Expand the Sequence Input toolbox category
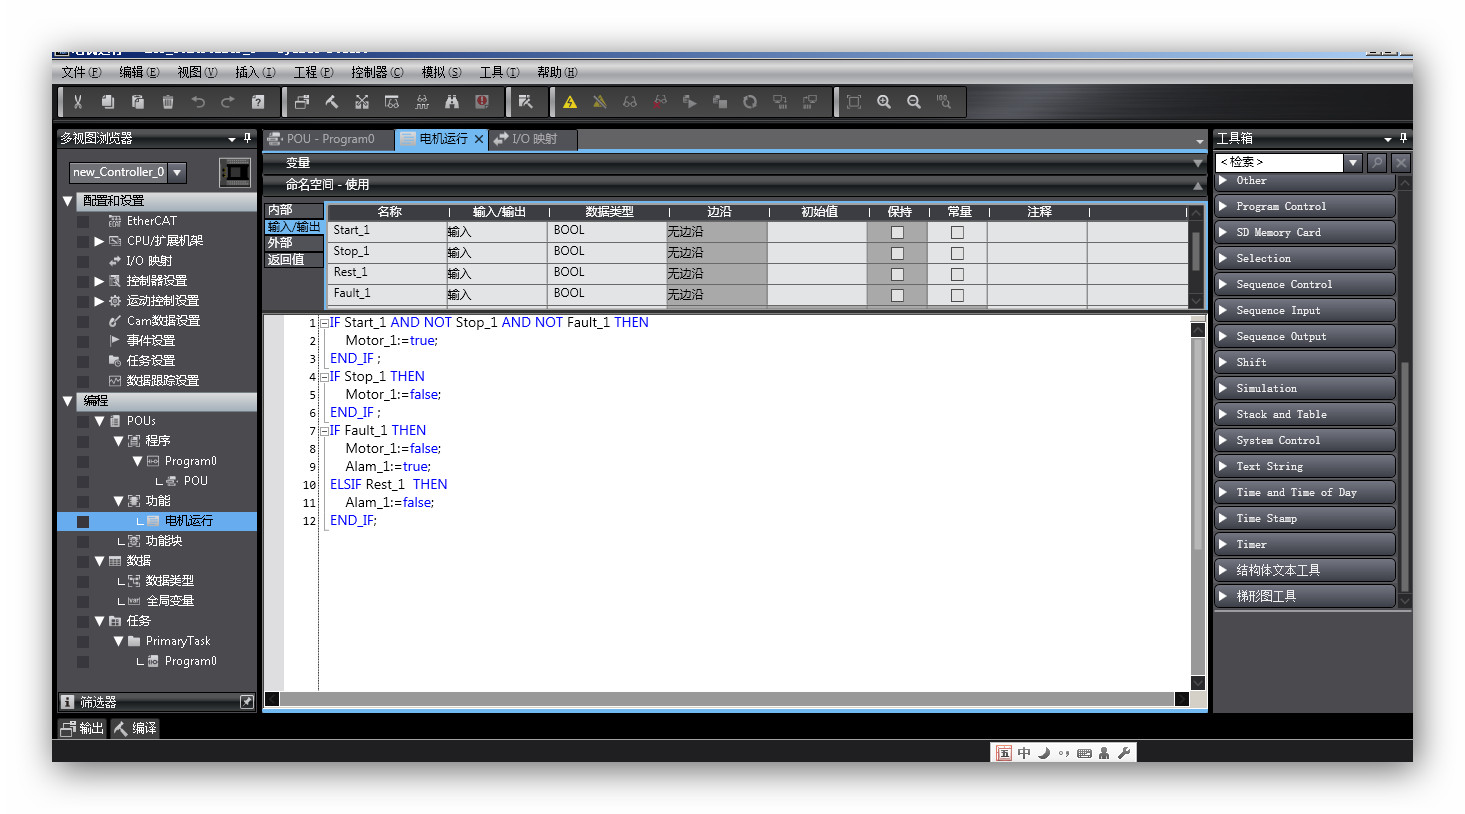The height and width of the screenshot is (814, 1465). click(1304, 310)
